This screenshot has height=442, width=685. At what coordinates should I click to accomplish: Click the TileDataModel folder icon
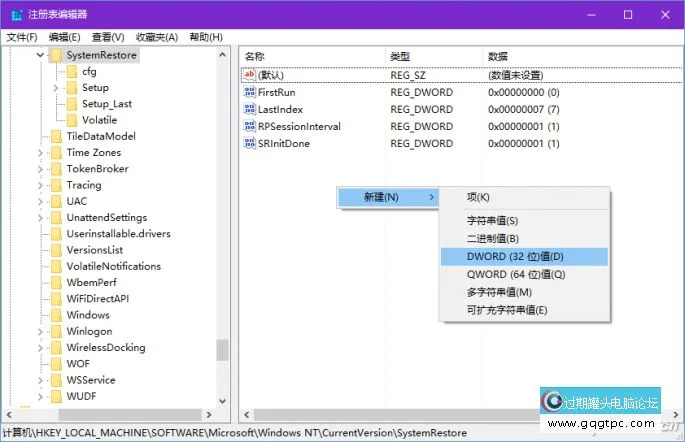point(56,136)
